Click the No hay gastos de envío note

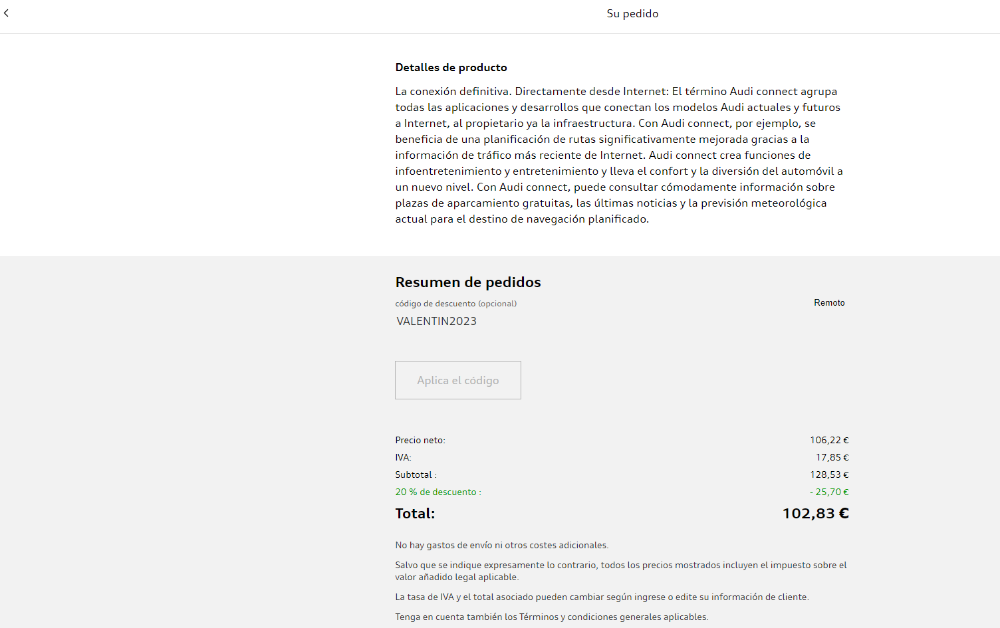501,545
